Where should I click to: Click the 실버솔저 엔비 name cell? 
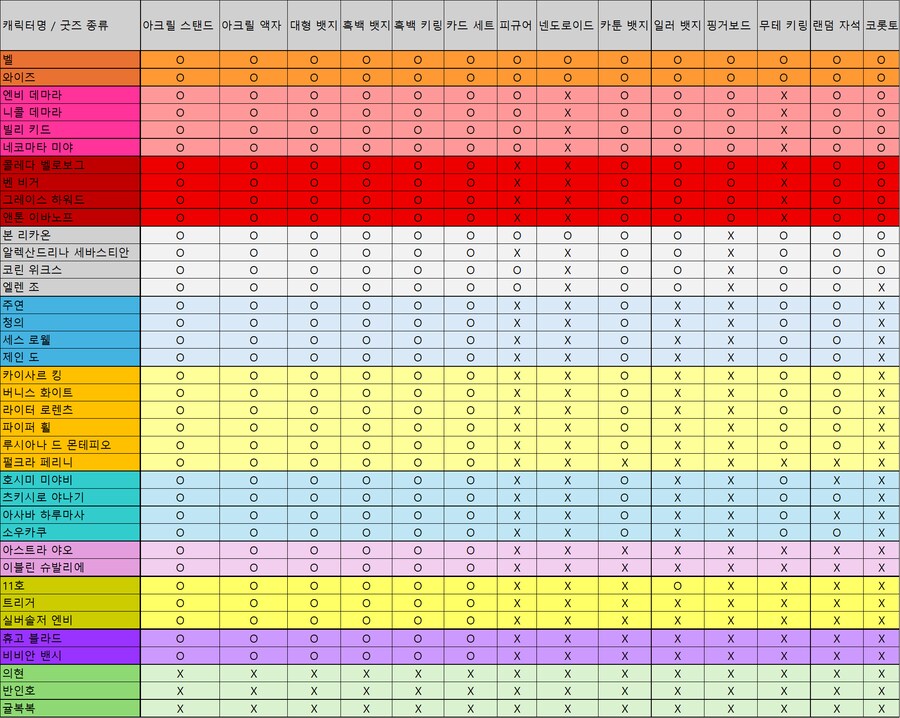pos(70,620)
